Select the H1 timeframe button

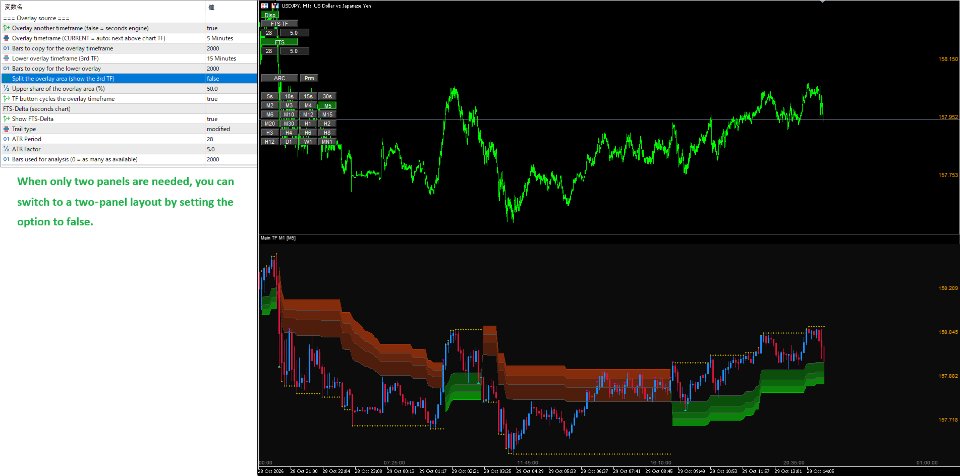[x=308, y=123]
